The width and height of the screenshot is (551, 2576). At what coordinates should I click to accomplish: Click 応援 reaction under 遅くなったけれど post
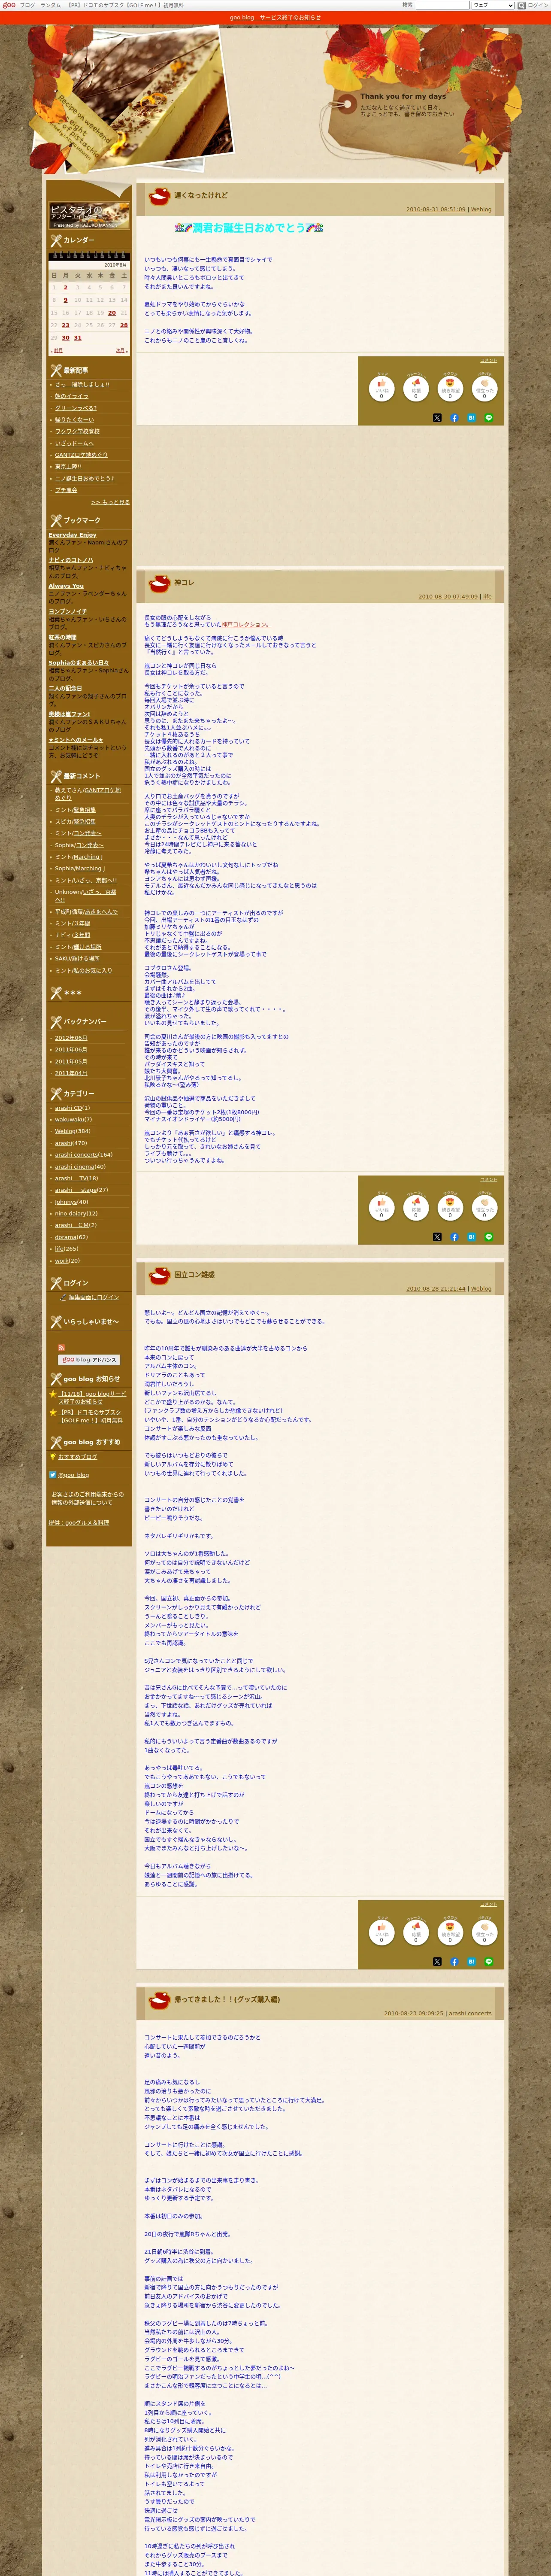(x=416, y=388)
